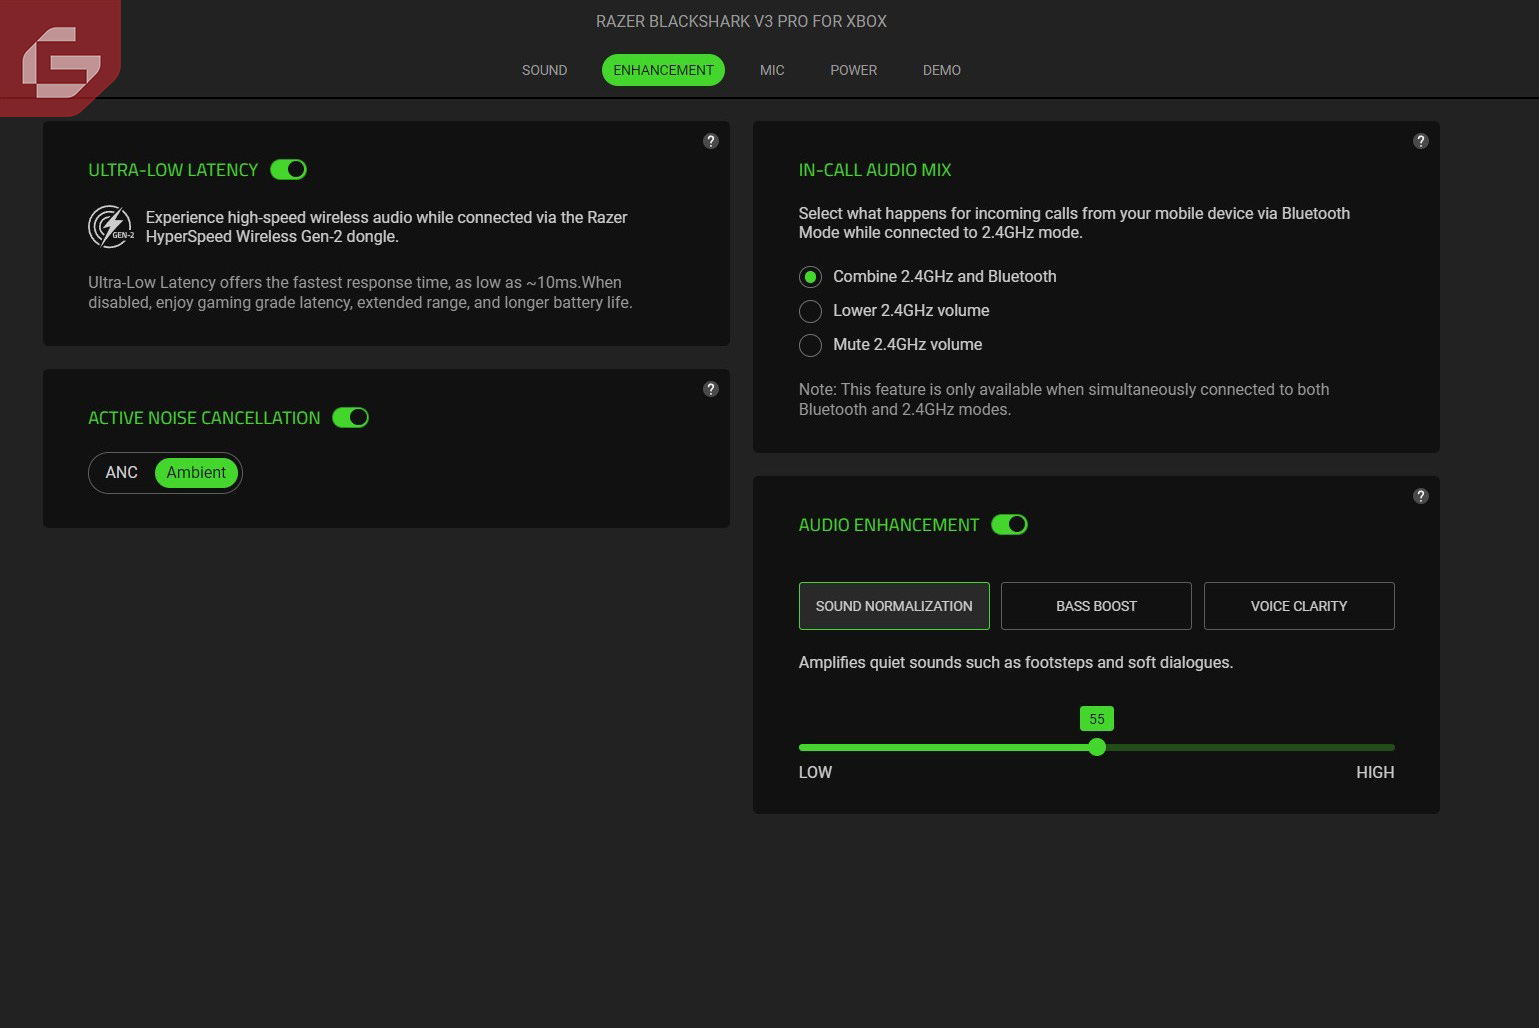The height and width of the screenshot is (1028, 1539).
Task: Open help for Ultra-Low Latency panel
Action: pos(711,141)
